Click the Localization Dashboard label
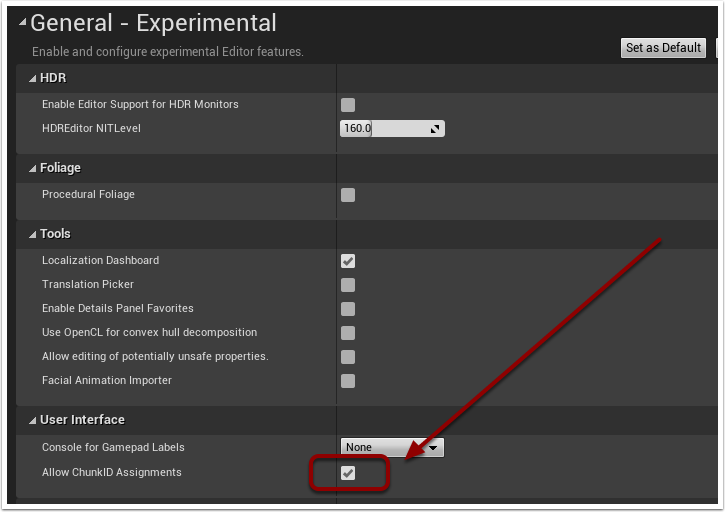725x512 pixels. tap(100, 260)
